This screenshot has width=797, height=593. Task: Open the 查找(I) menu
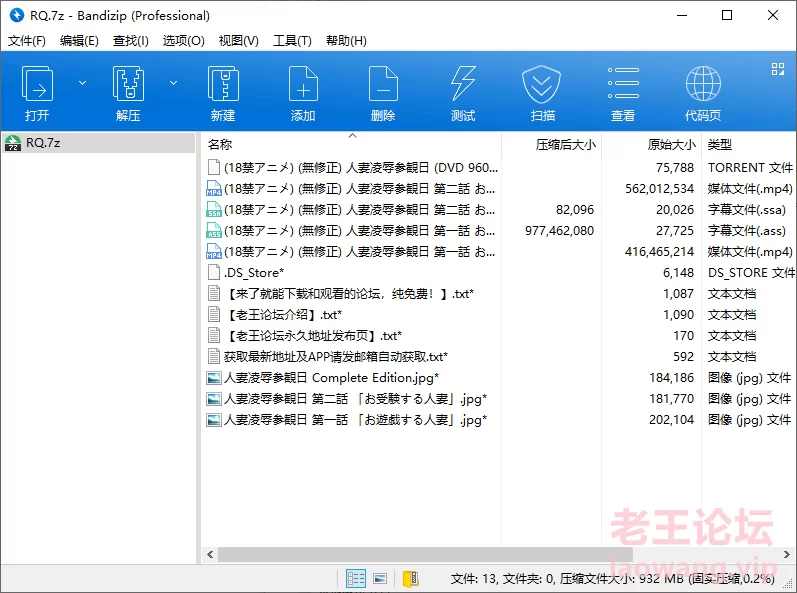tap(131, 41)
